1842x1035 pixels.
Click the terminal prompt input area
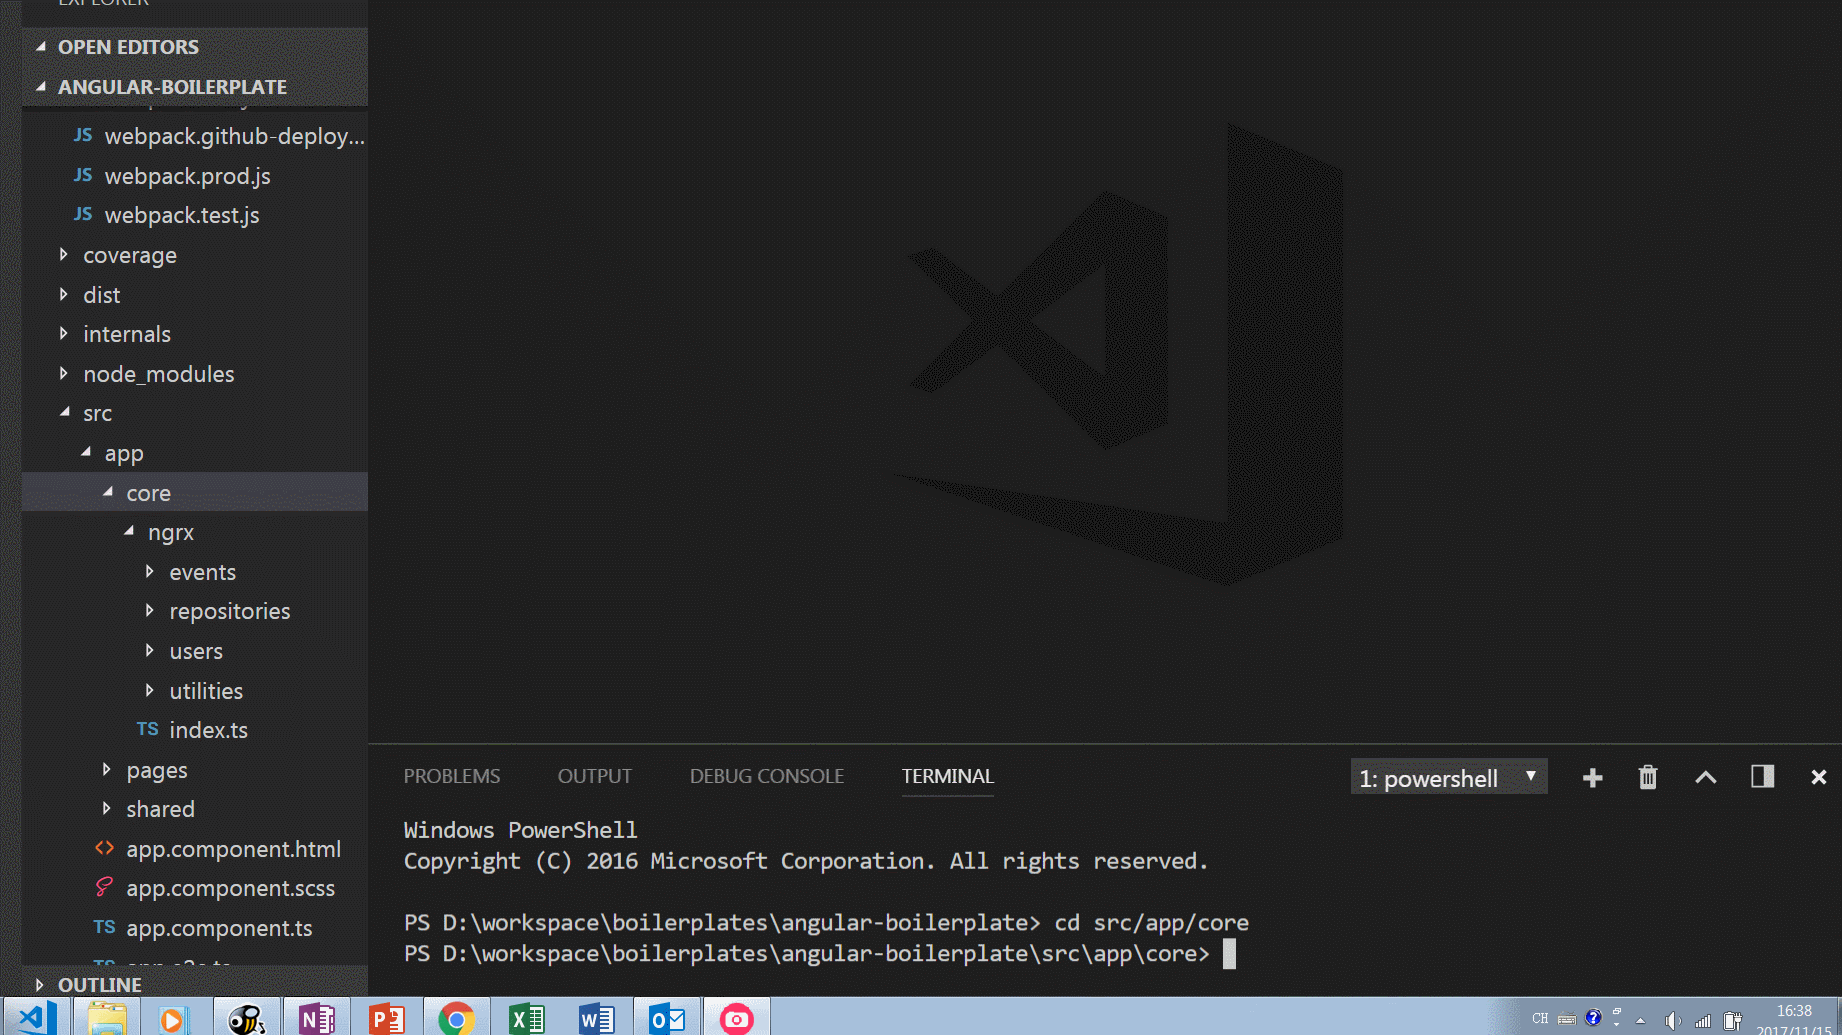tap(1229, 954)
